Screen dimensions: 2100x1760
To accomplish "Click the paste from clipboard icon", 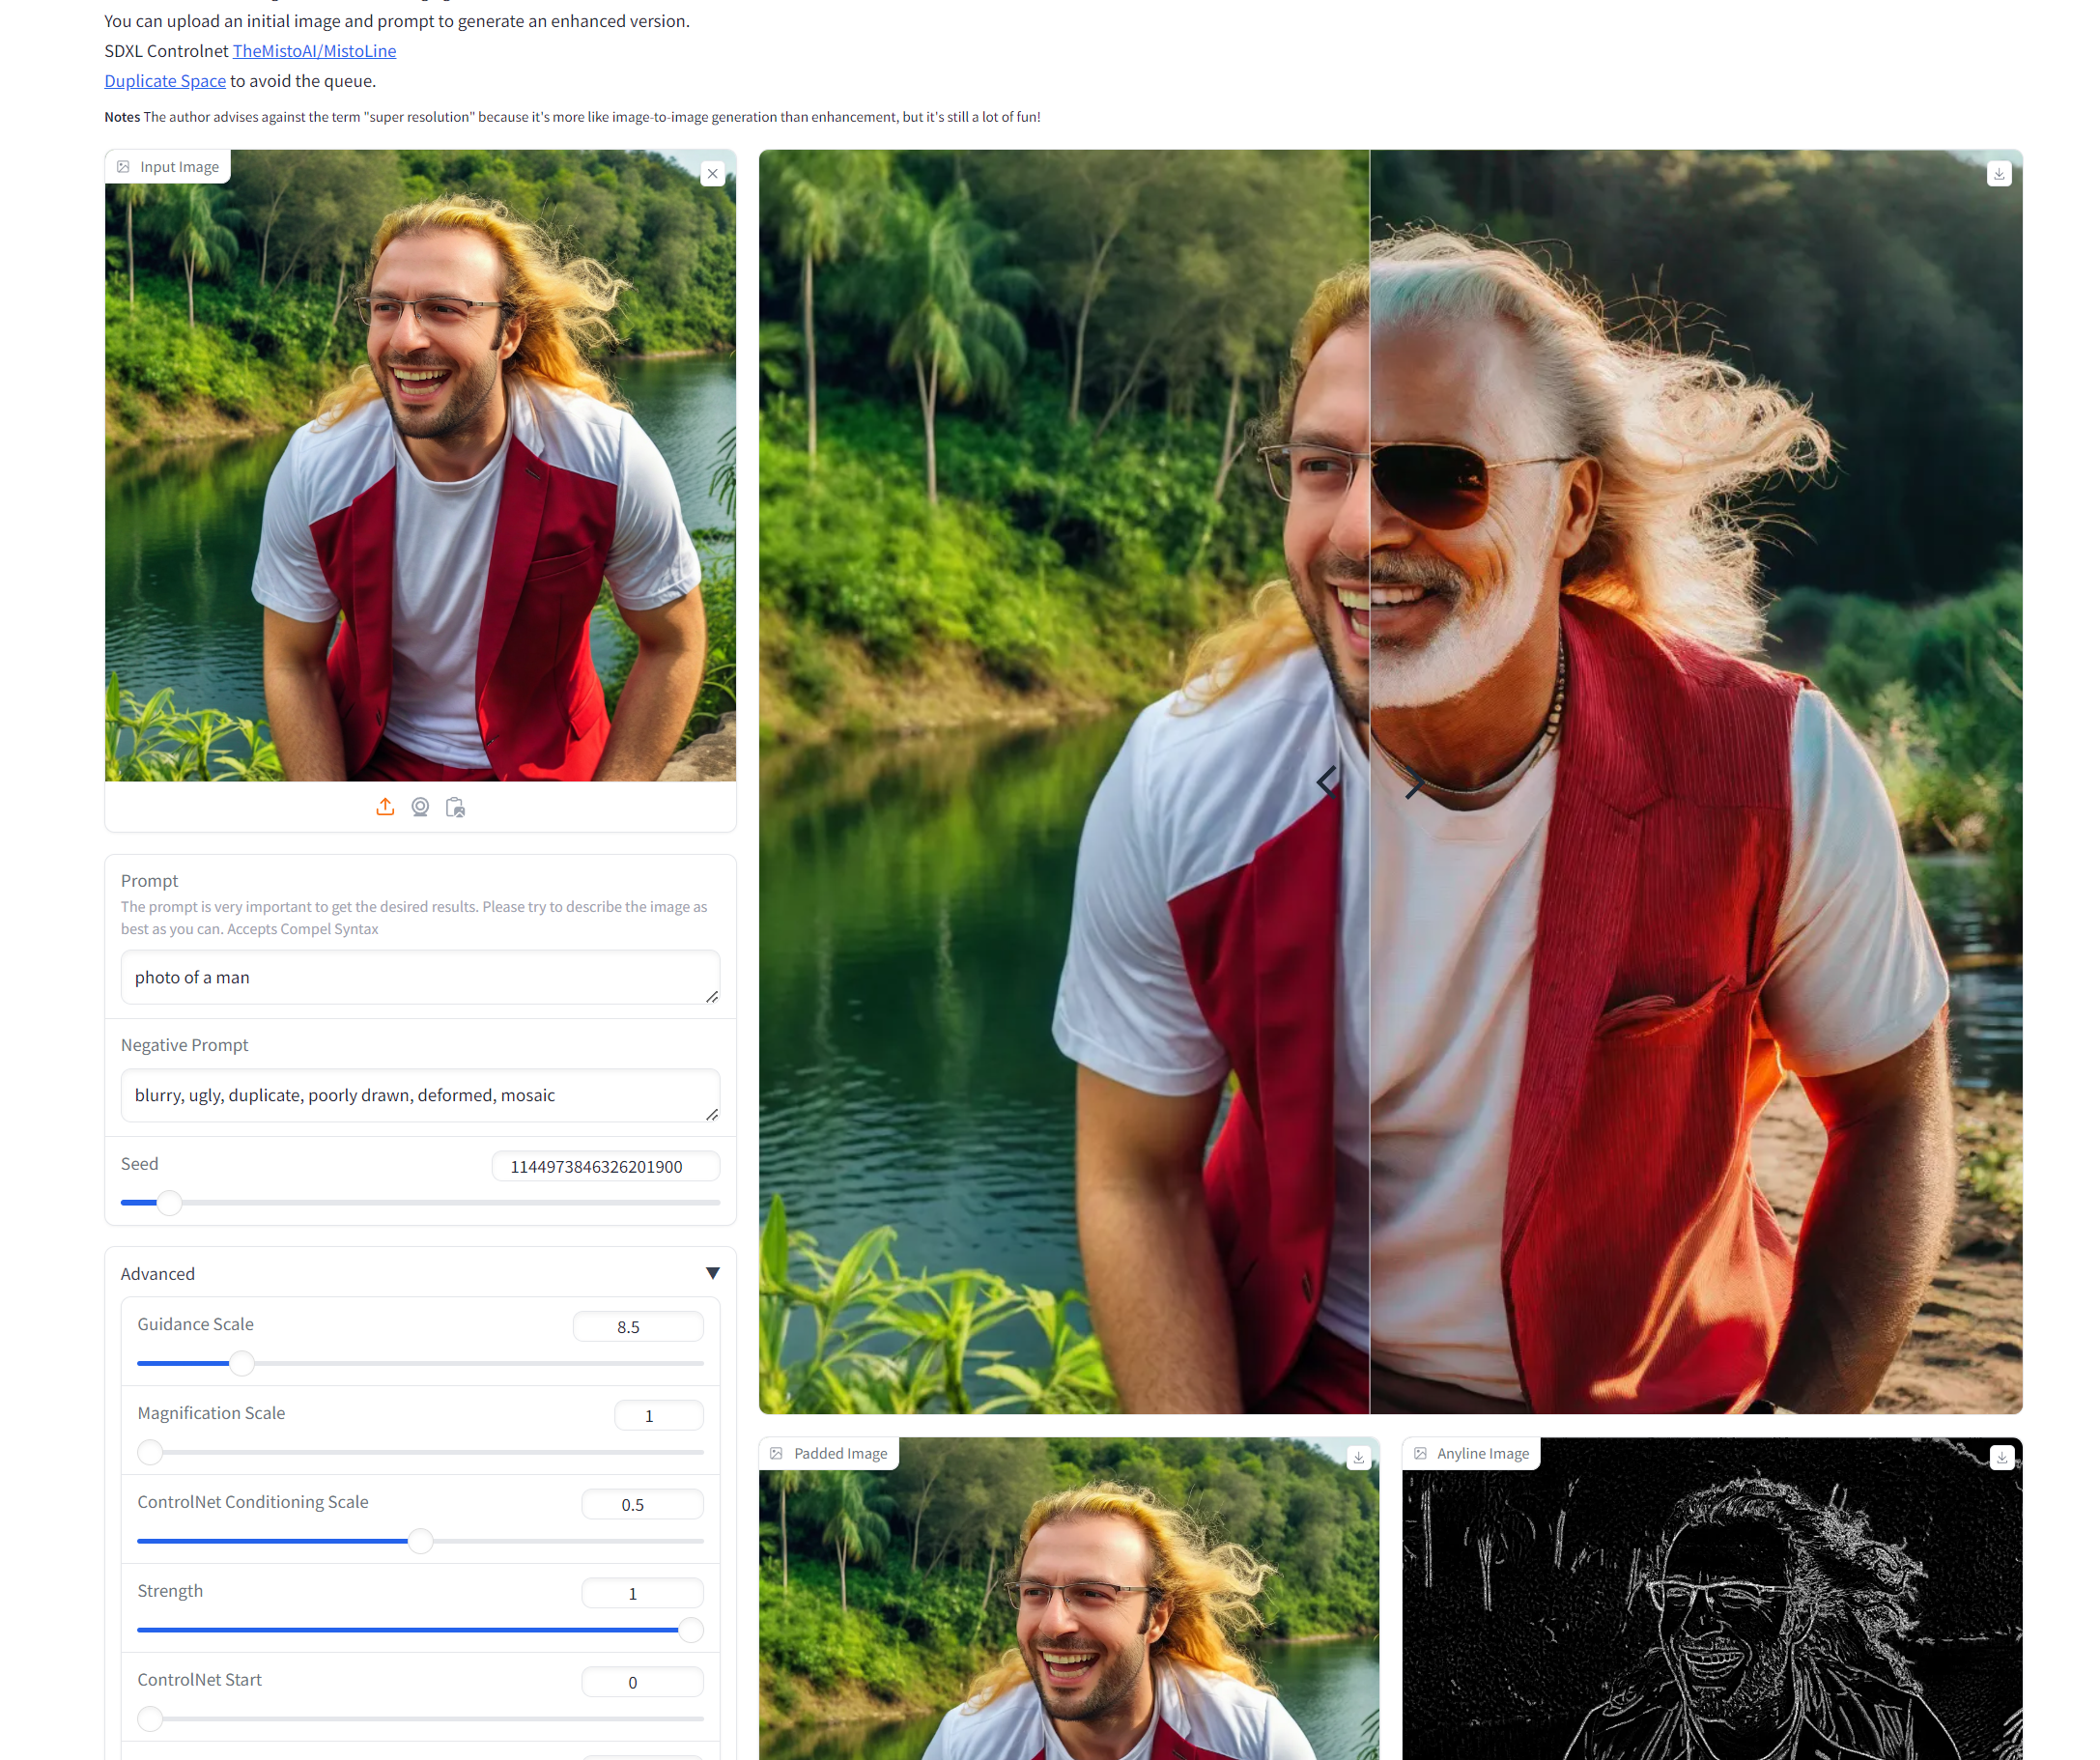I will tap(455, 807).
